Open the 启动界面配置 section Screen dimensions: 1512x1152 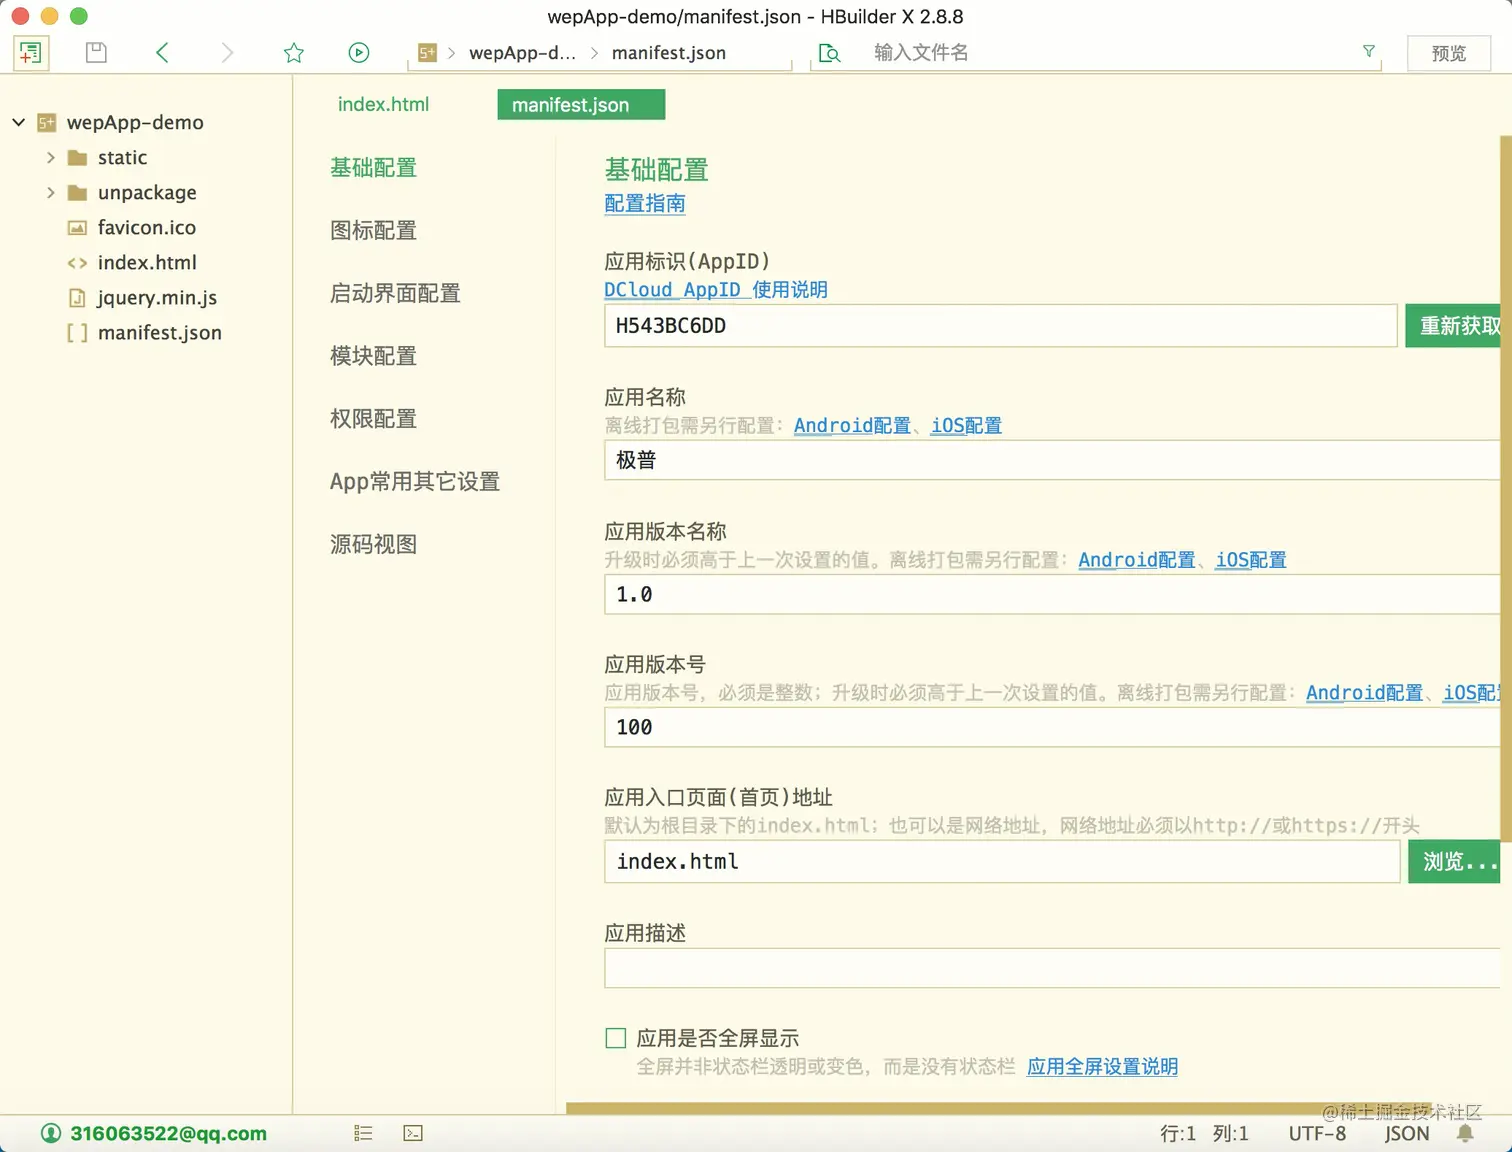tap(395, 294)
